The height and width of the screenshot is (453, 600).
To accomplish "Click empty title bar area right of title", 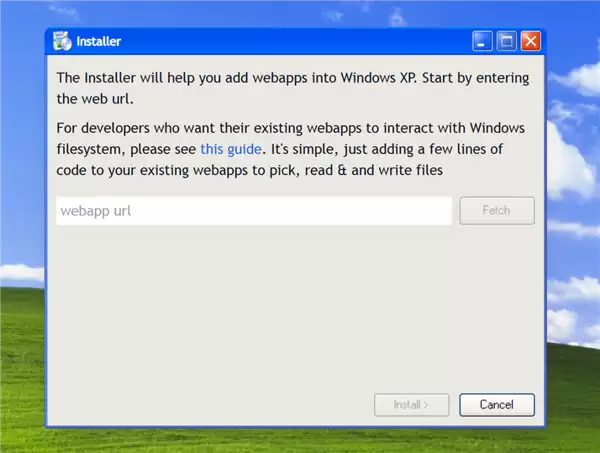I will click(300, 42).
